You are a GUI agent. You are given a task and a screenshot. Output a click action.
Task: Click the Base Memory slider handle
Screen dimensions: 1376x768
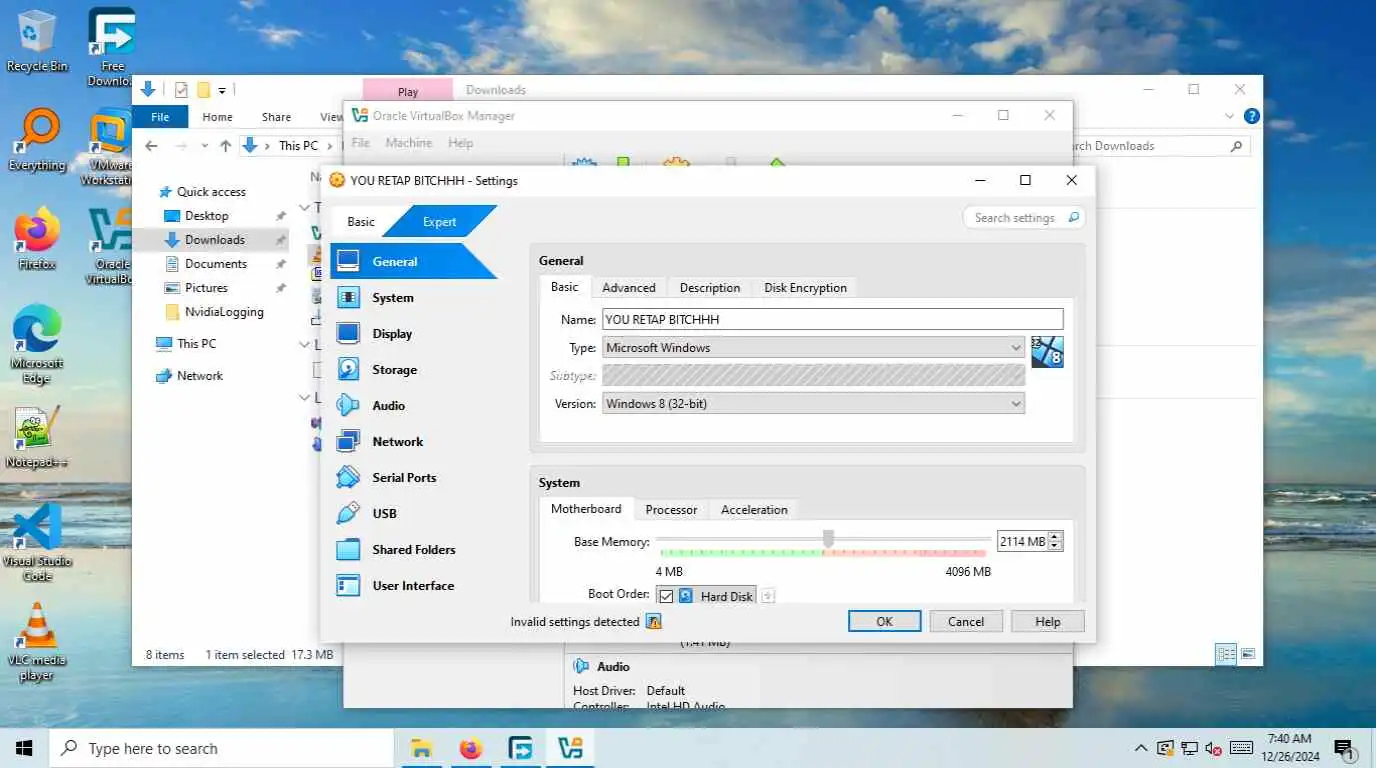tap(828, 539)
